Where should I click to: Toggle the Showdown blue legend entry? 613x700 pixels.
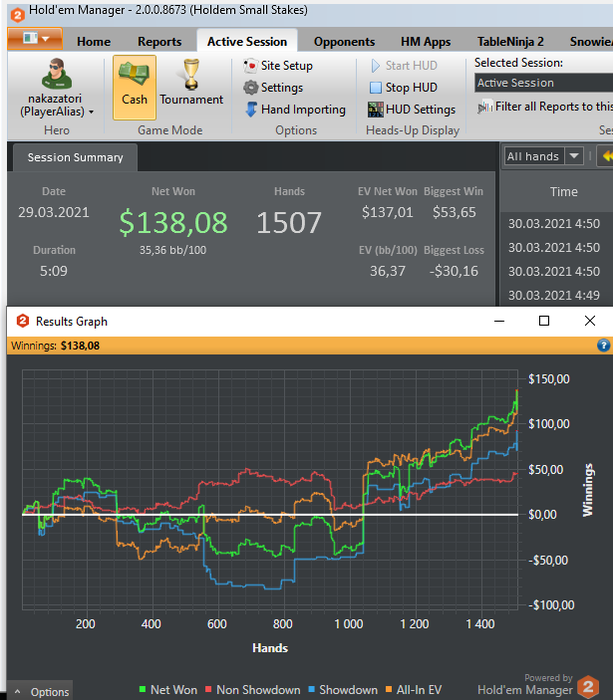point(343,690)
